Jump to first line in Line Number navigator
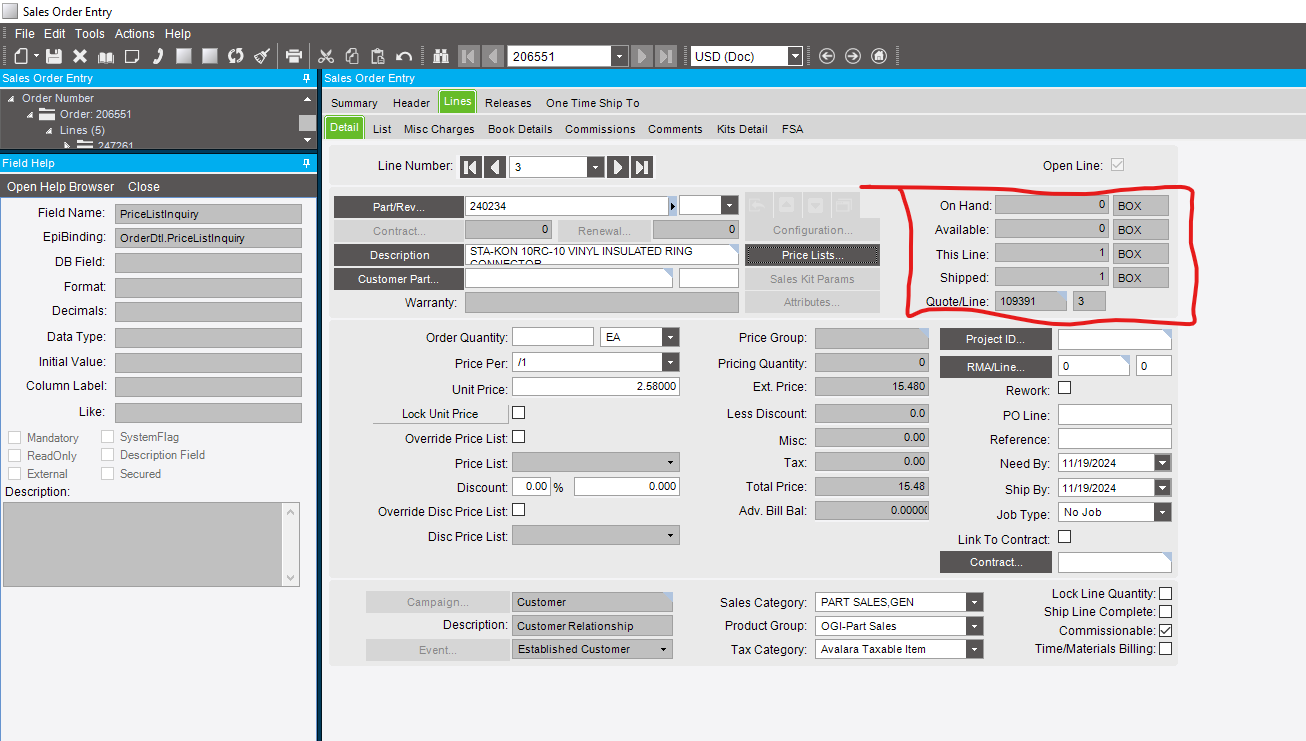Image resolution: width=1306 pixels, height=741 pixels. click(471, 167)
